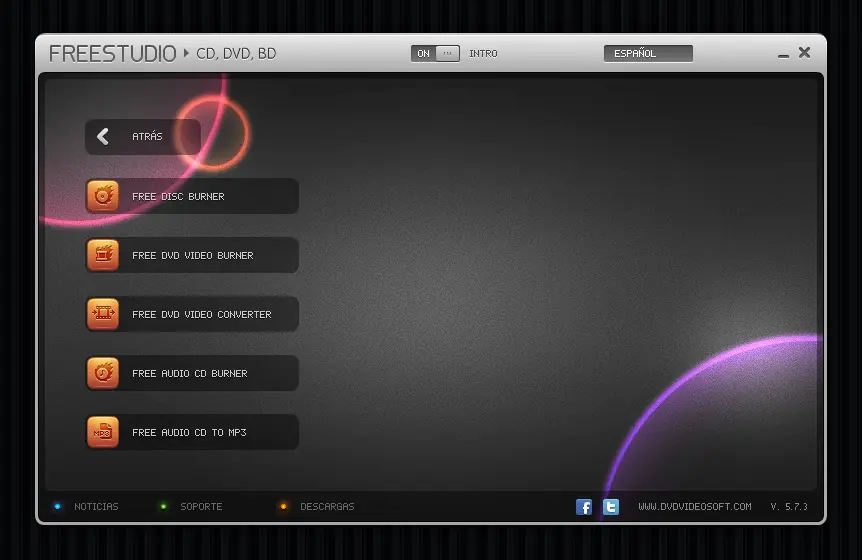Screen dimensions: 862x560
Task: Click the Free DVD Video Converter label
Action: coord(202,314)
